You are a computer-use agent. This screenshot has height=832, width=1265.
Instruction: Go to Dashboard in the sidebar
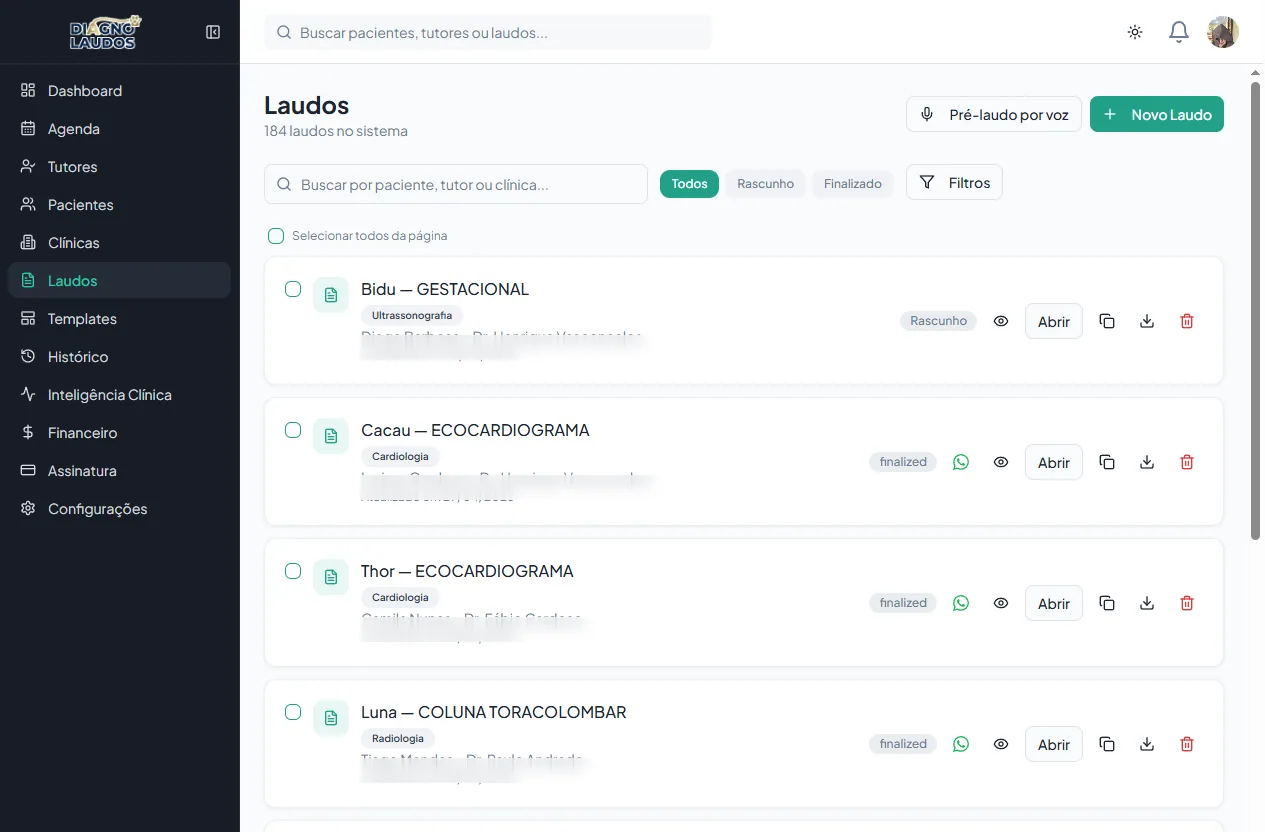tap(119, 91)
